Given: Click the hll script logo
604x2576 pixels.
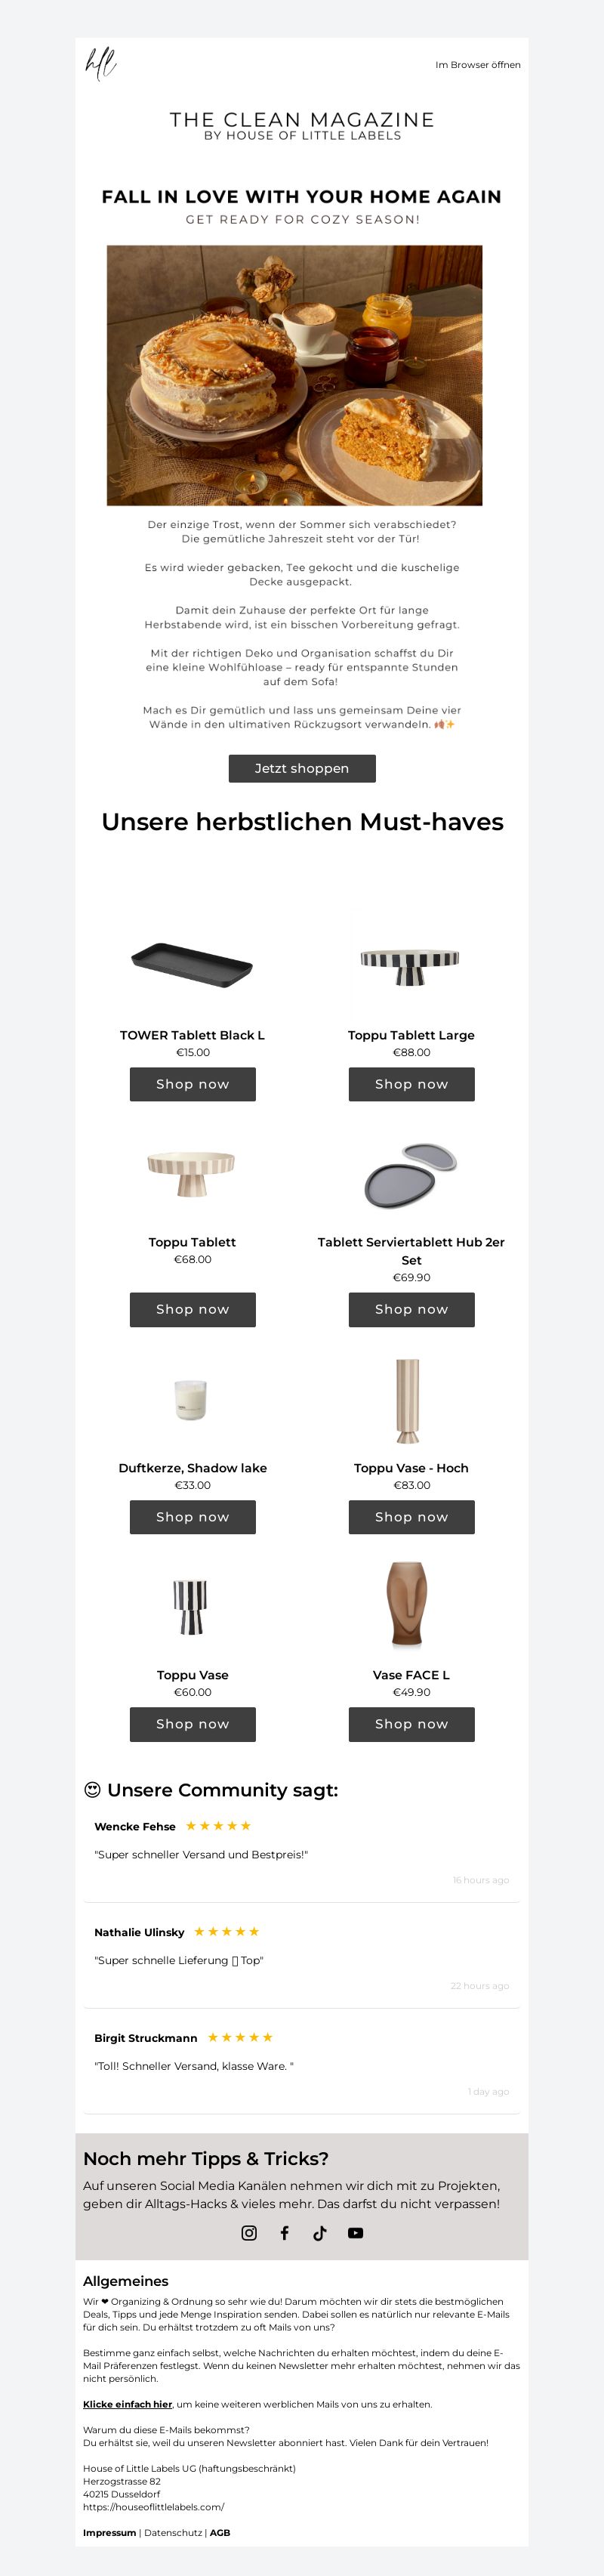Looking at the screenshot, I should tap(100, 63).
